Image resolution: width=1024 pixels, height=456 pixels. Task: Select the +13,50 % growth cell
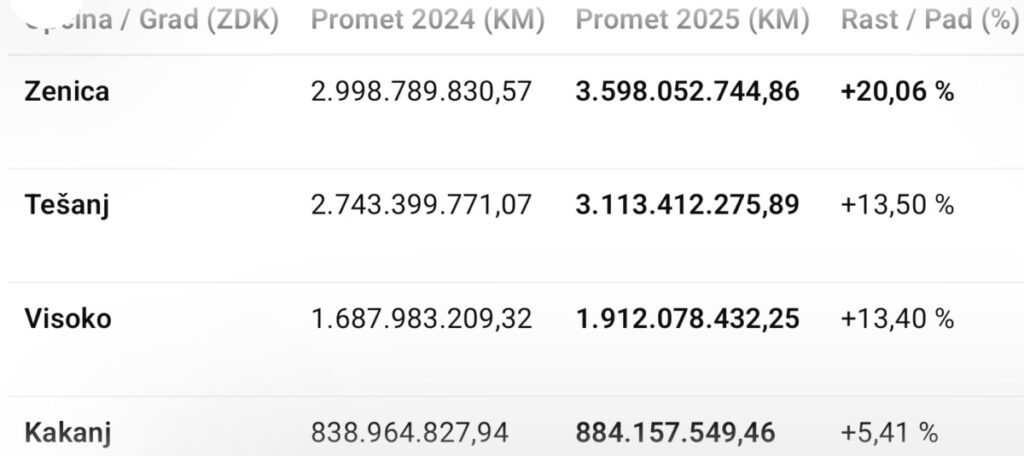(898, 206)
